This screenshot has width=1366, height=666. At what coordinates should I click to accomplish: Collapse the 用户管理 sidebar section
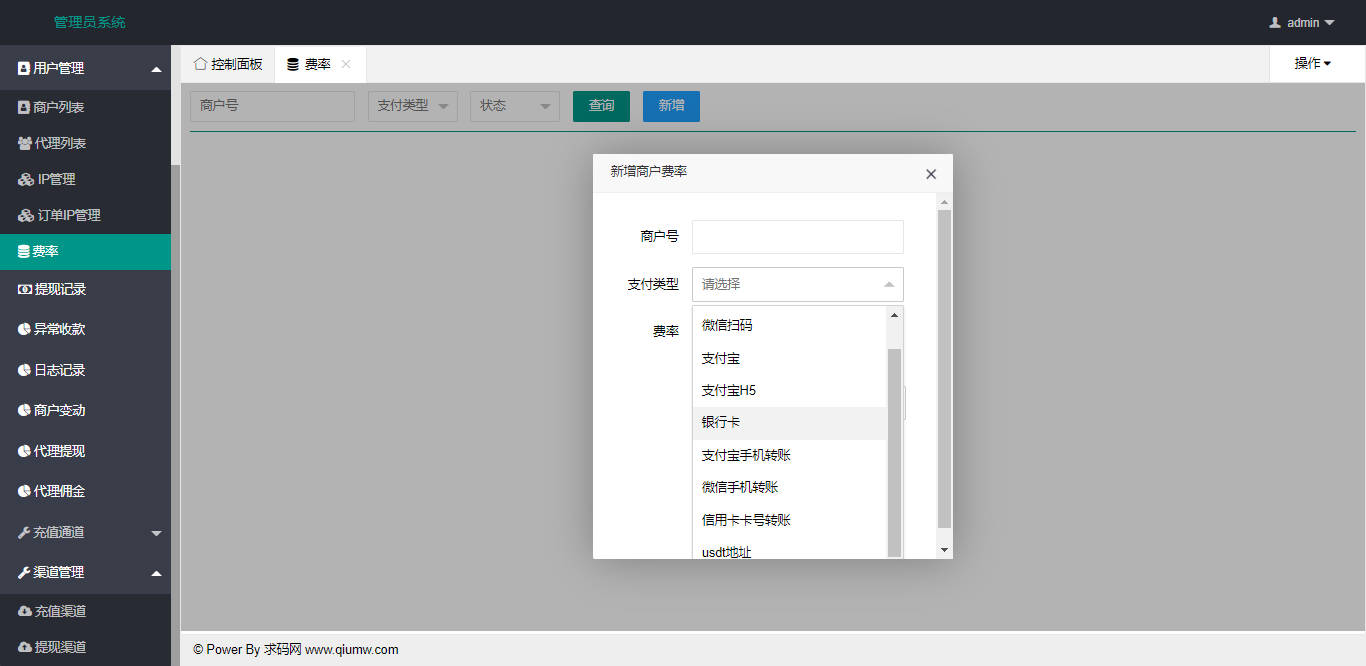pyautogui.click(x=156, y=69)
